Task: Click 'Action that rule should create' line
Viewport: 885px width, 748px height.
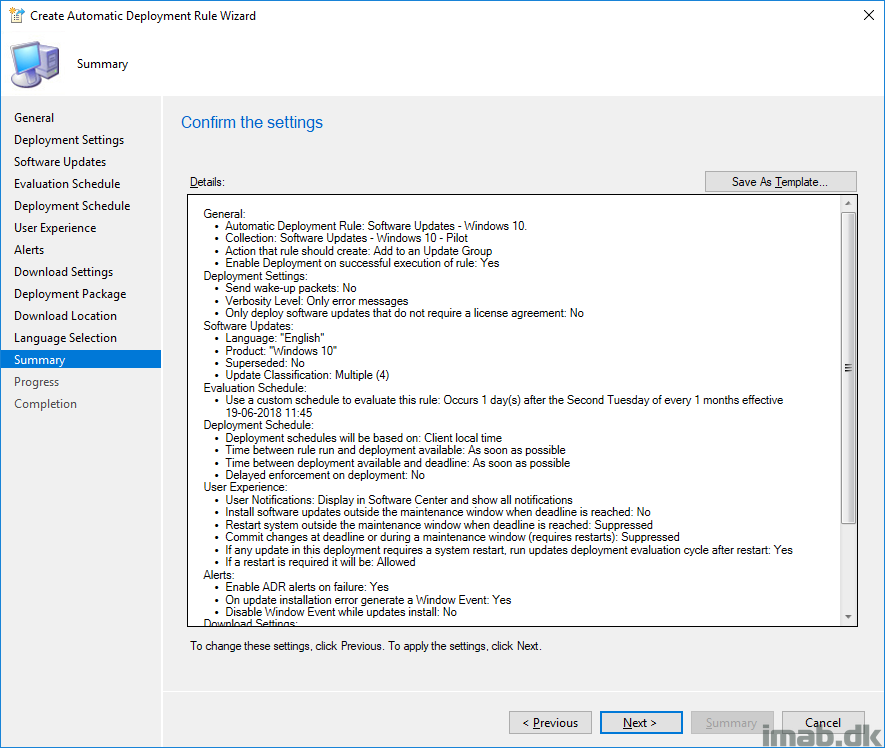Action: 358,251
